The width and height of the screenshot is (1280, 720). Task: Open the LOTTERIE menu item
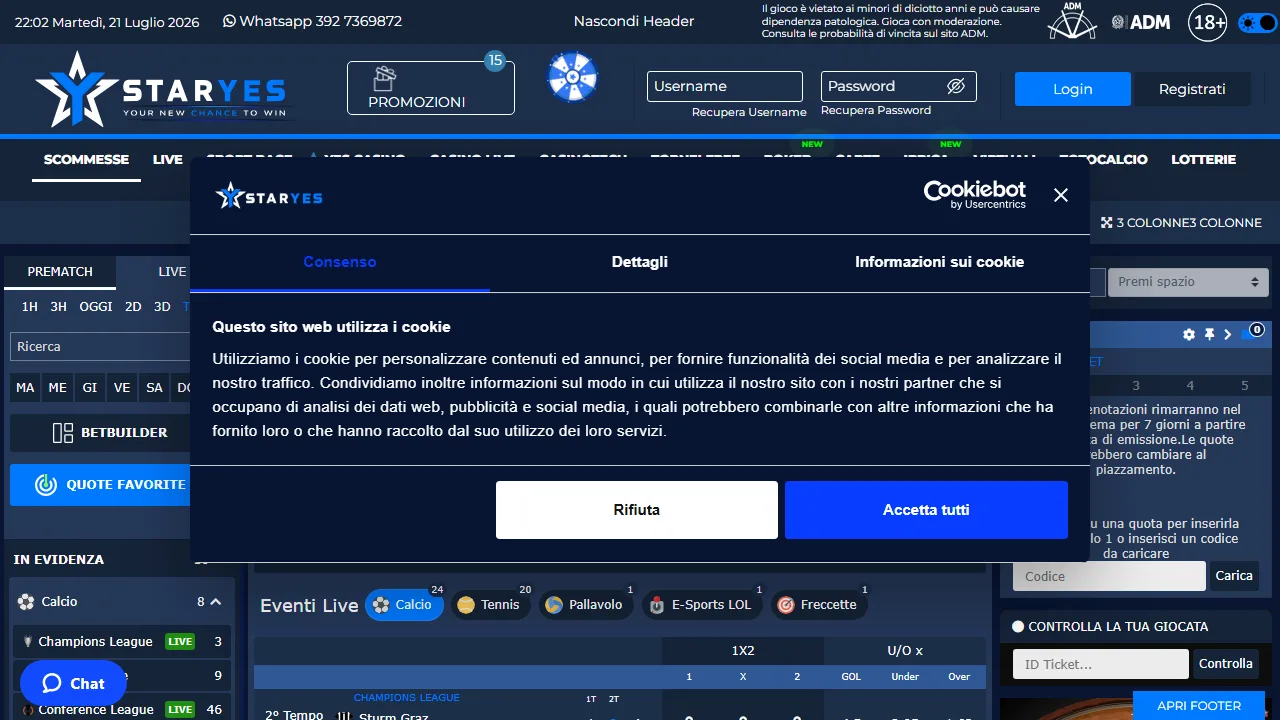click(1204, 159)
